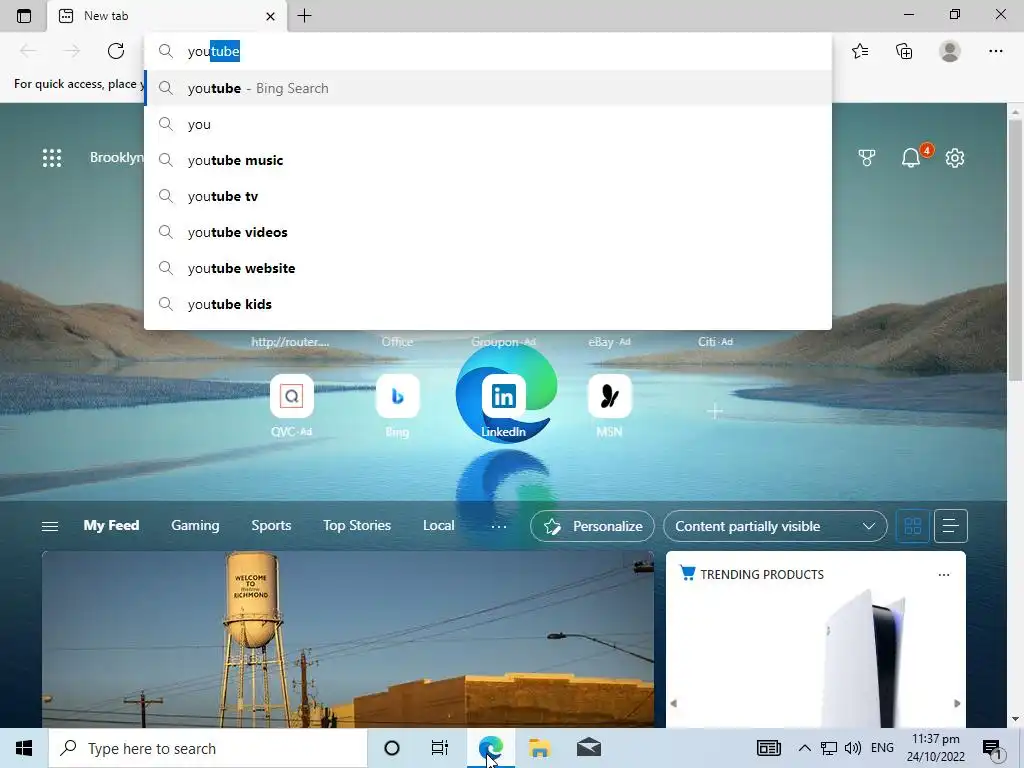
Task: Select the 'you' search suggestion
Action: pyautogui.click(x=488, y=124)
